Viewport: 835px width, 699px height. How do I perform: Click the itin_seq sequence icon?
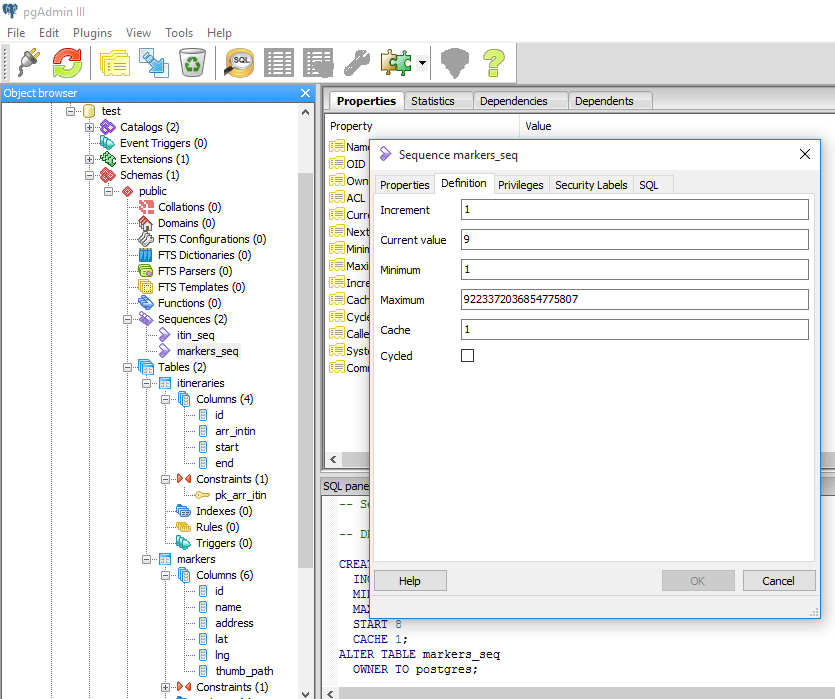point(165,335)
